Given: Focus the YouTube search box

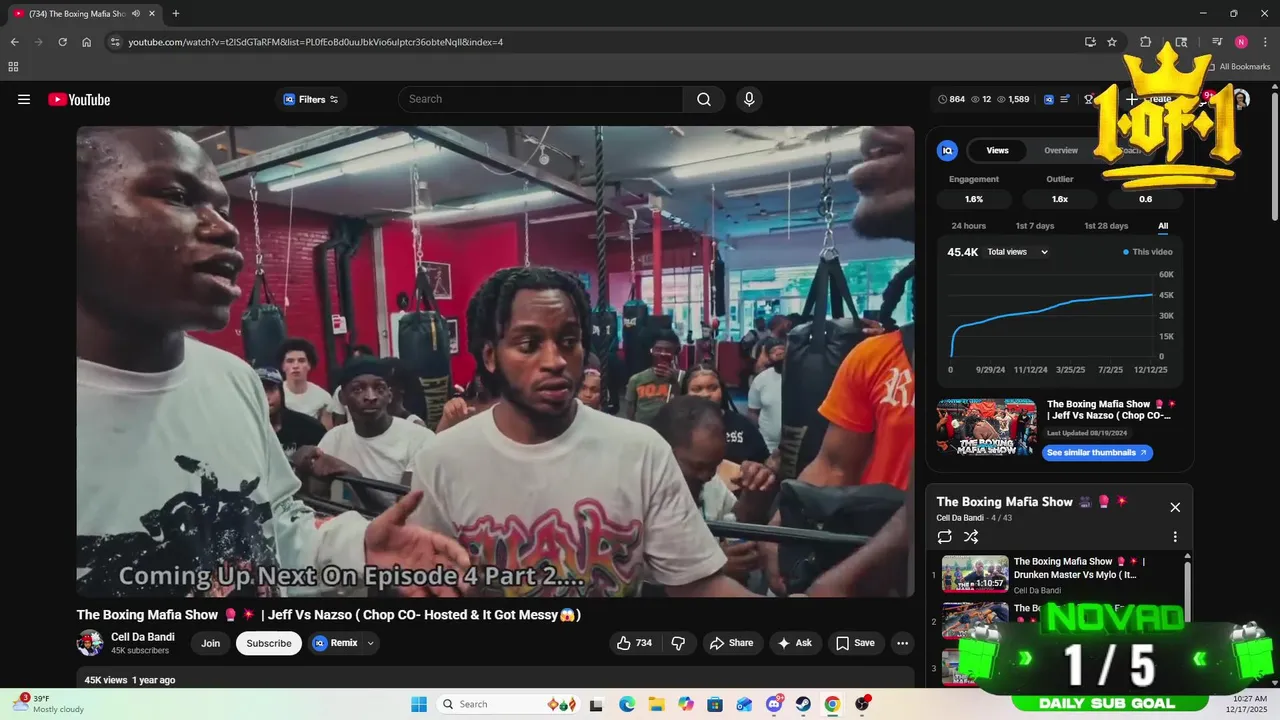Looking at the screenshot, I should pos(541,99).
